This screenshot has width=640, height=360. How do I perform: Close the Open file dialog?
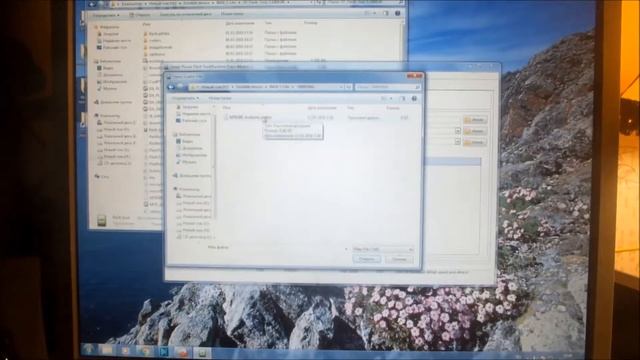pos(415,76)
